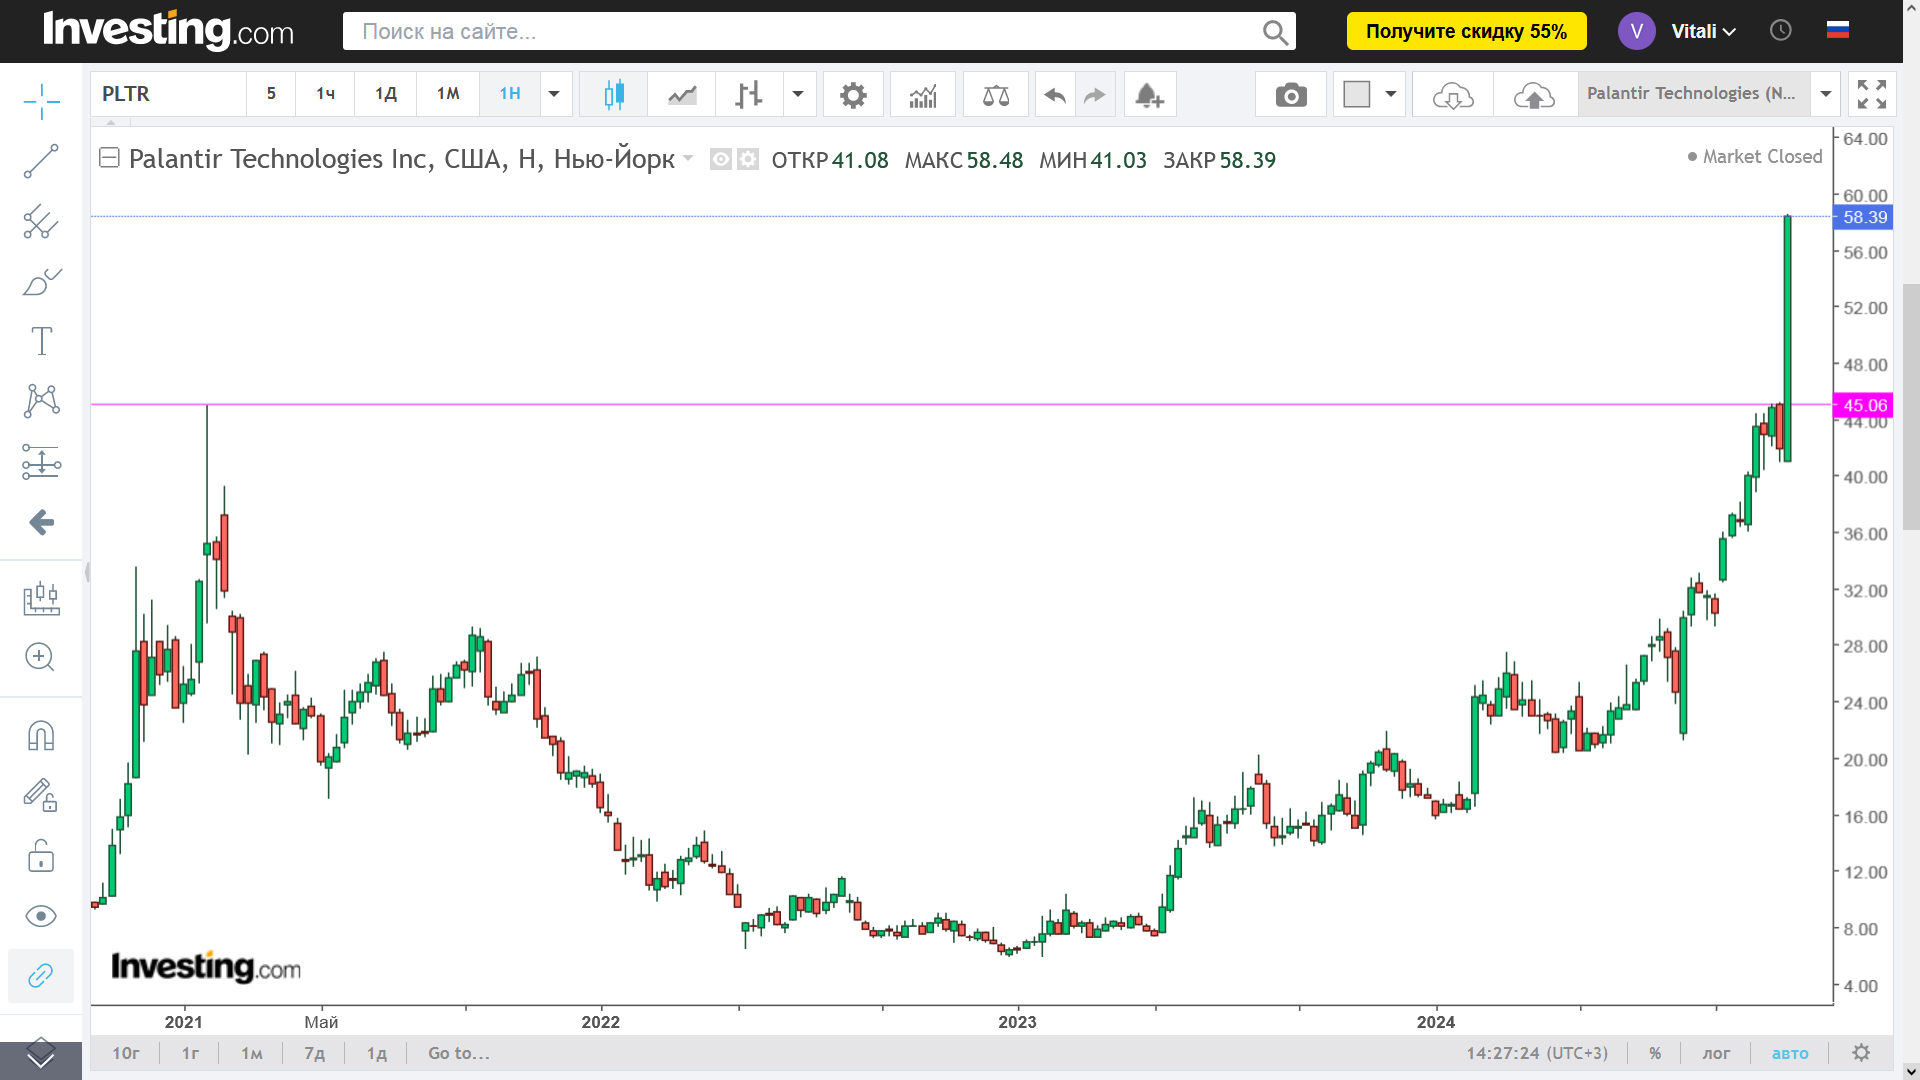Expand the time interval dropdown arrow
This screenshot has height=1080, width=1920.
click(x=554, y=94)
